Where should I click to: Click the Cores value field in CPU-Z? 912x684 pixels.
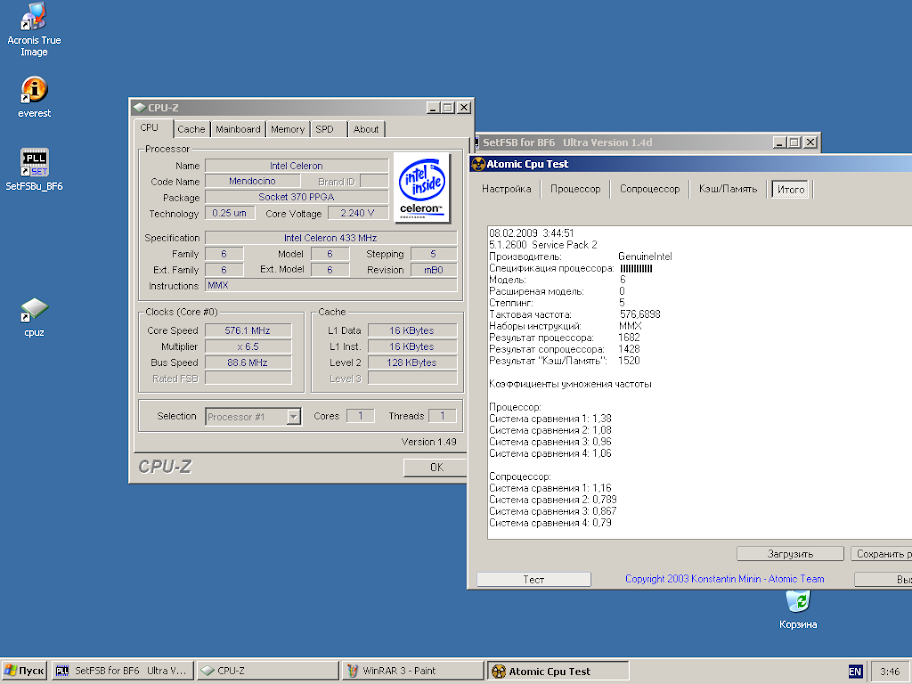tap(360, 416)
